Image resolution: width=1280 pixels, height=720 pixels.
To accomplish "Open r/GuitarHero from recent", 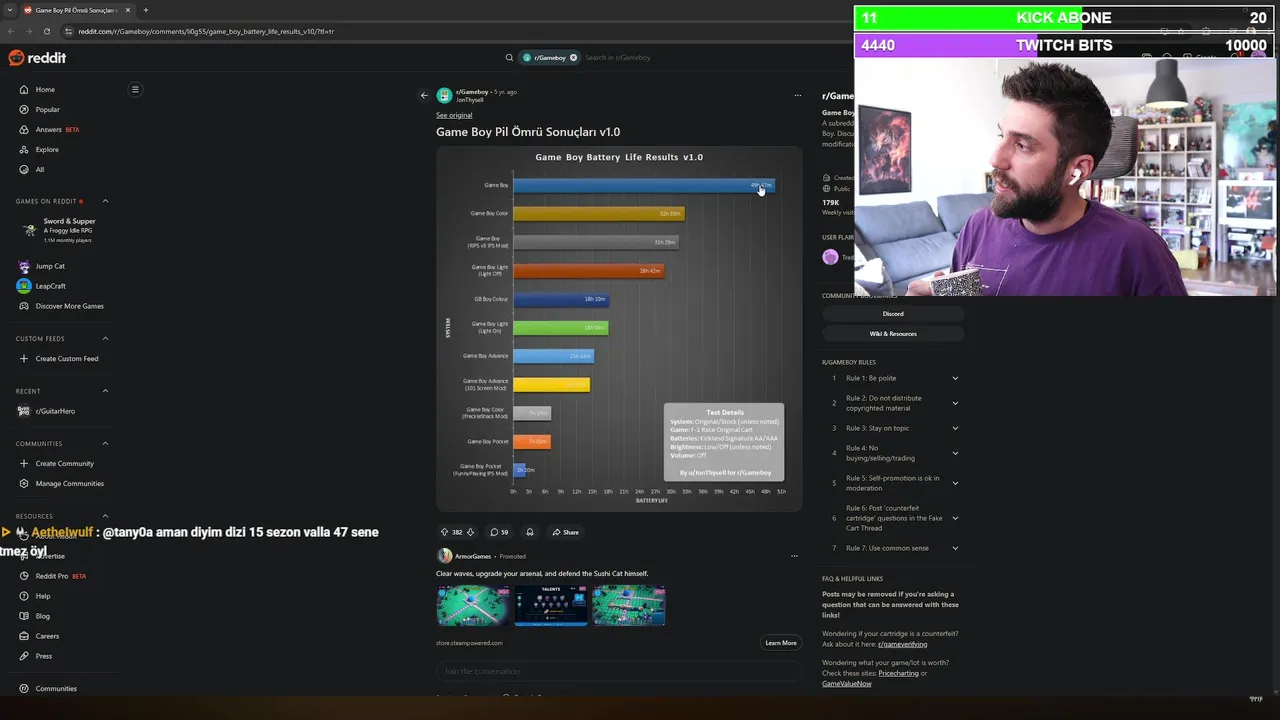I will [x=55, y=411].
